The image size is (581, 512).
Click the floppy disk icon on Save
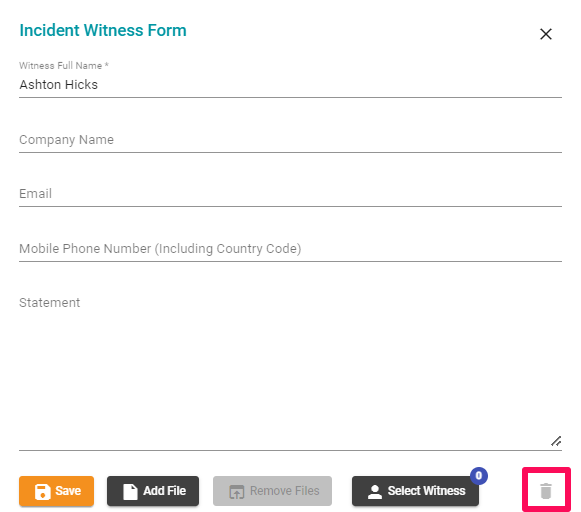[x=43, y=492]
